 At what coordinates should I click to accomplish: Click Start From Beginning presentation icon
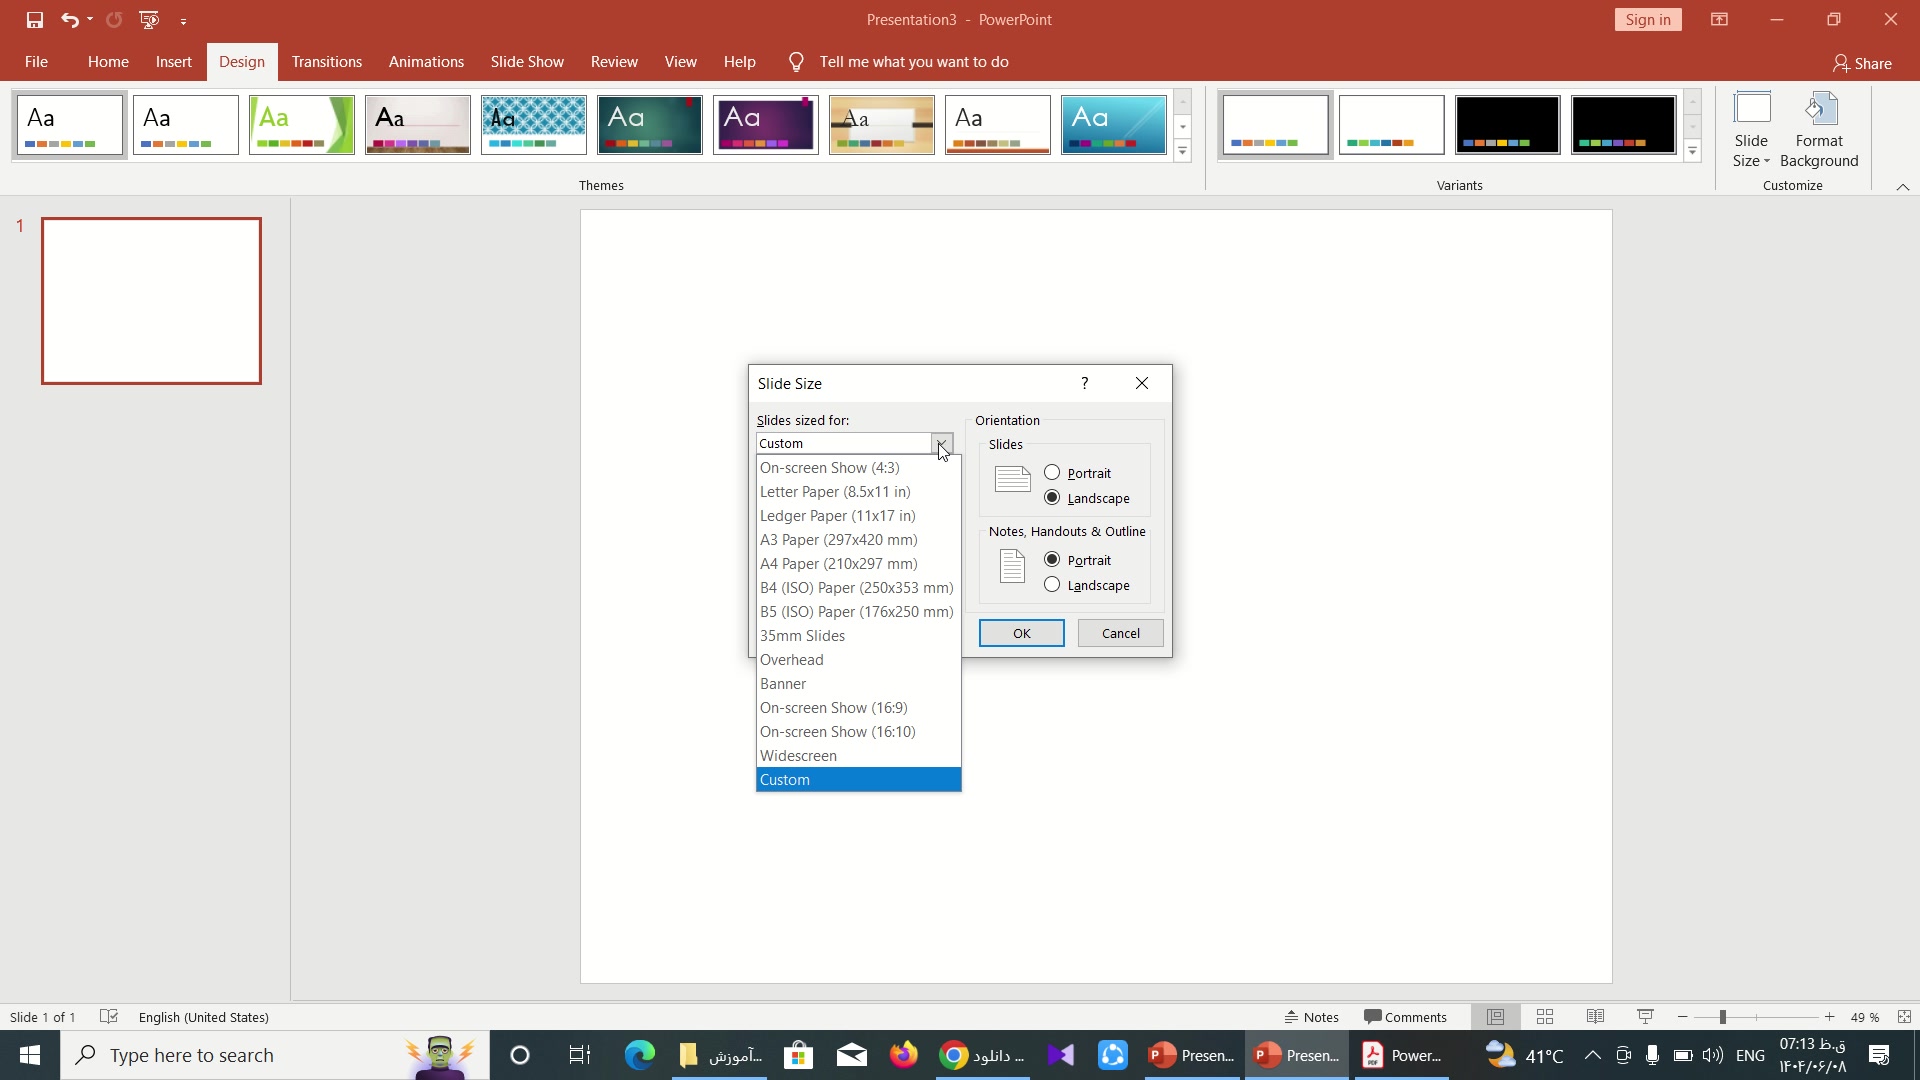point(149,20)
